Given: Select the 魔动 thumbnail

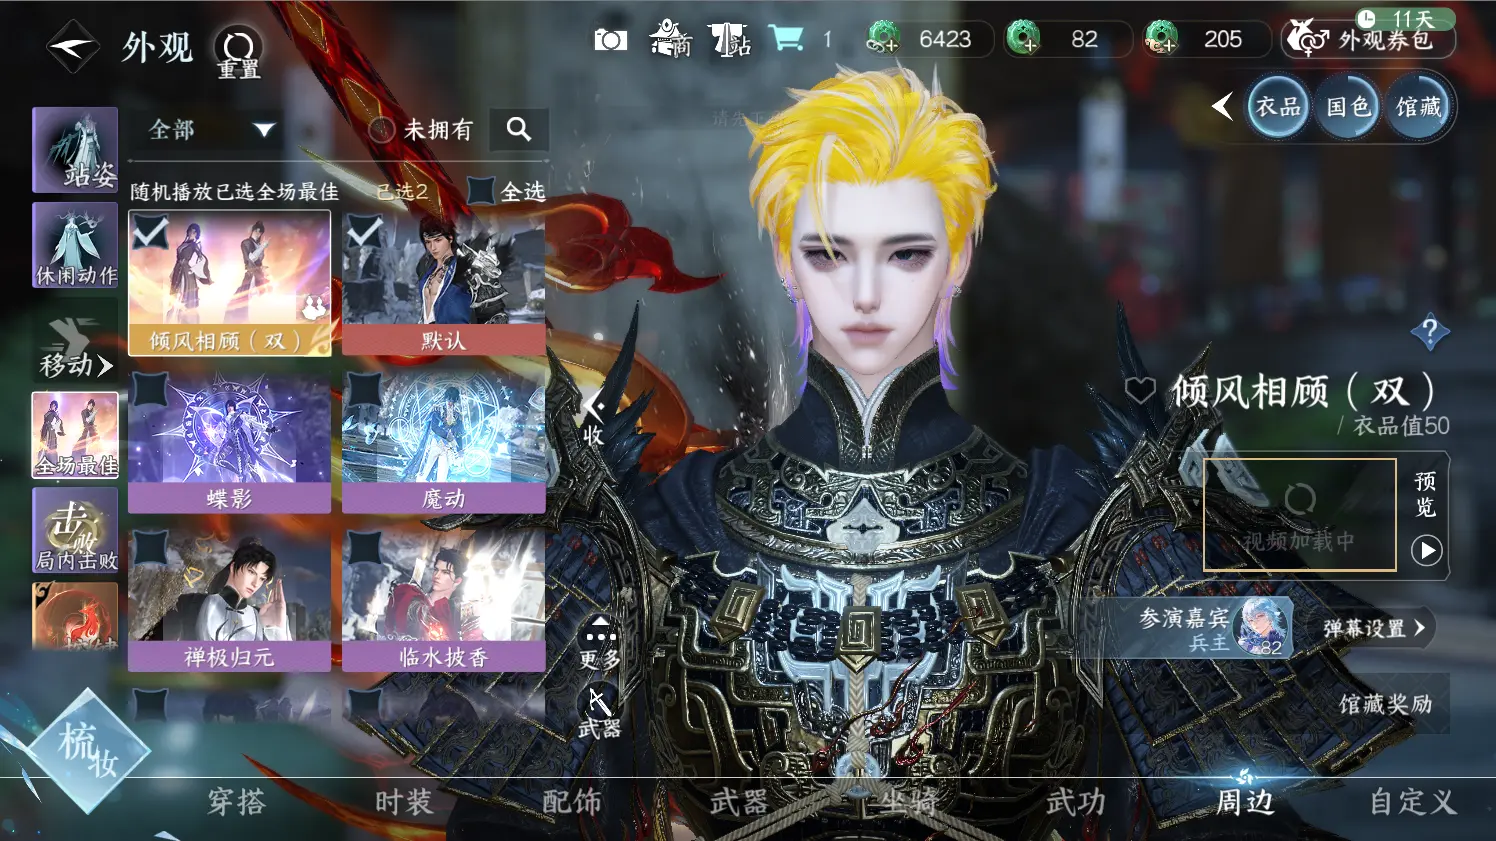Looking at the screenshot, I should pyautogui.click(x=444, y=441).
